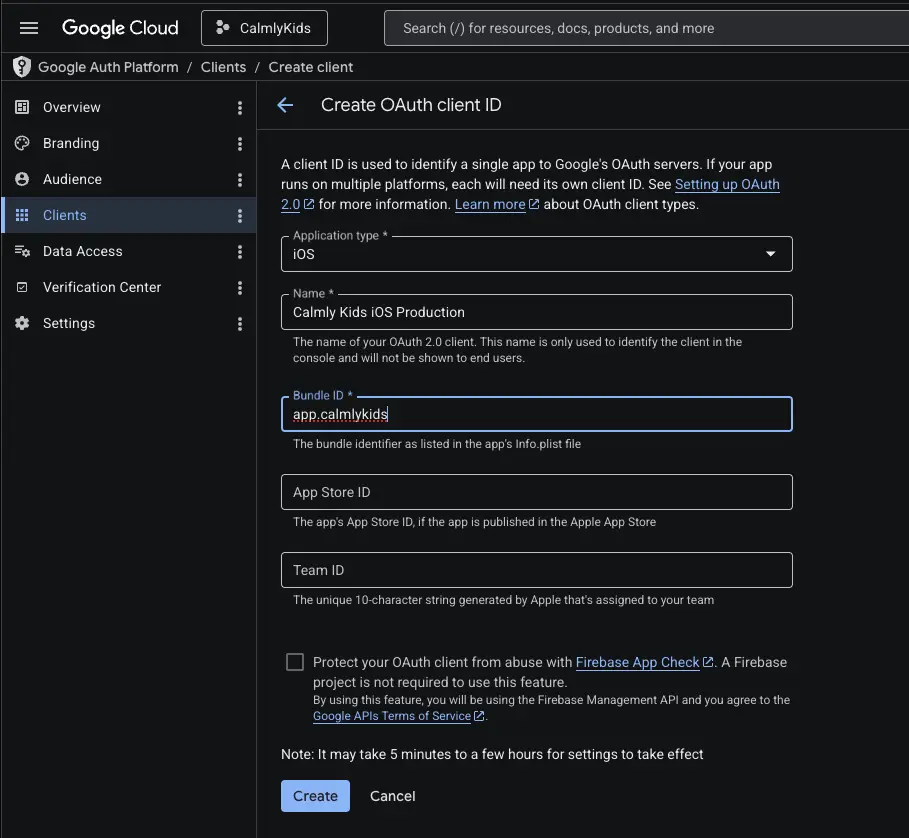909x838 pixels.
Task: Open the three-dot menu for Branding
Action: pyautogui.click(x=239, y=144)
